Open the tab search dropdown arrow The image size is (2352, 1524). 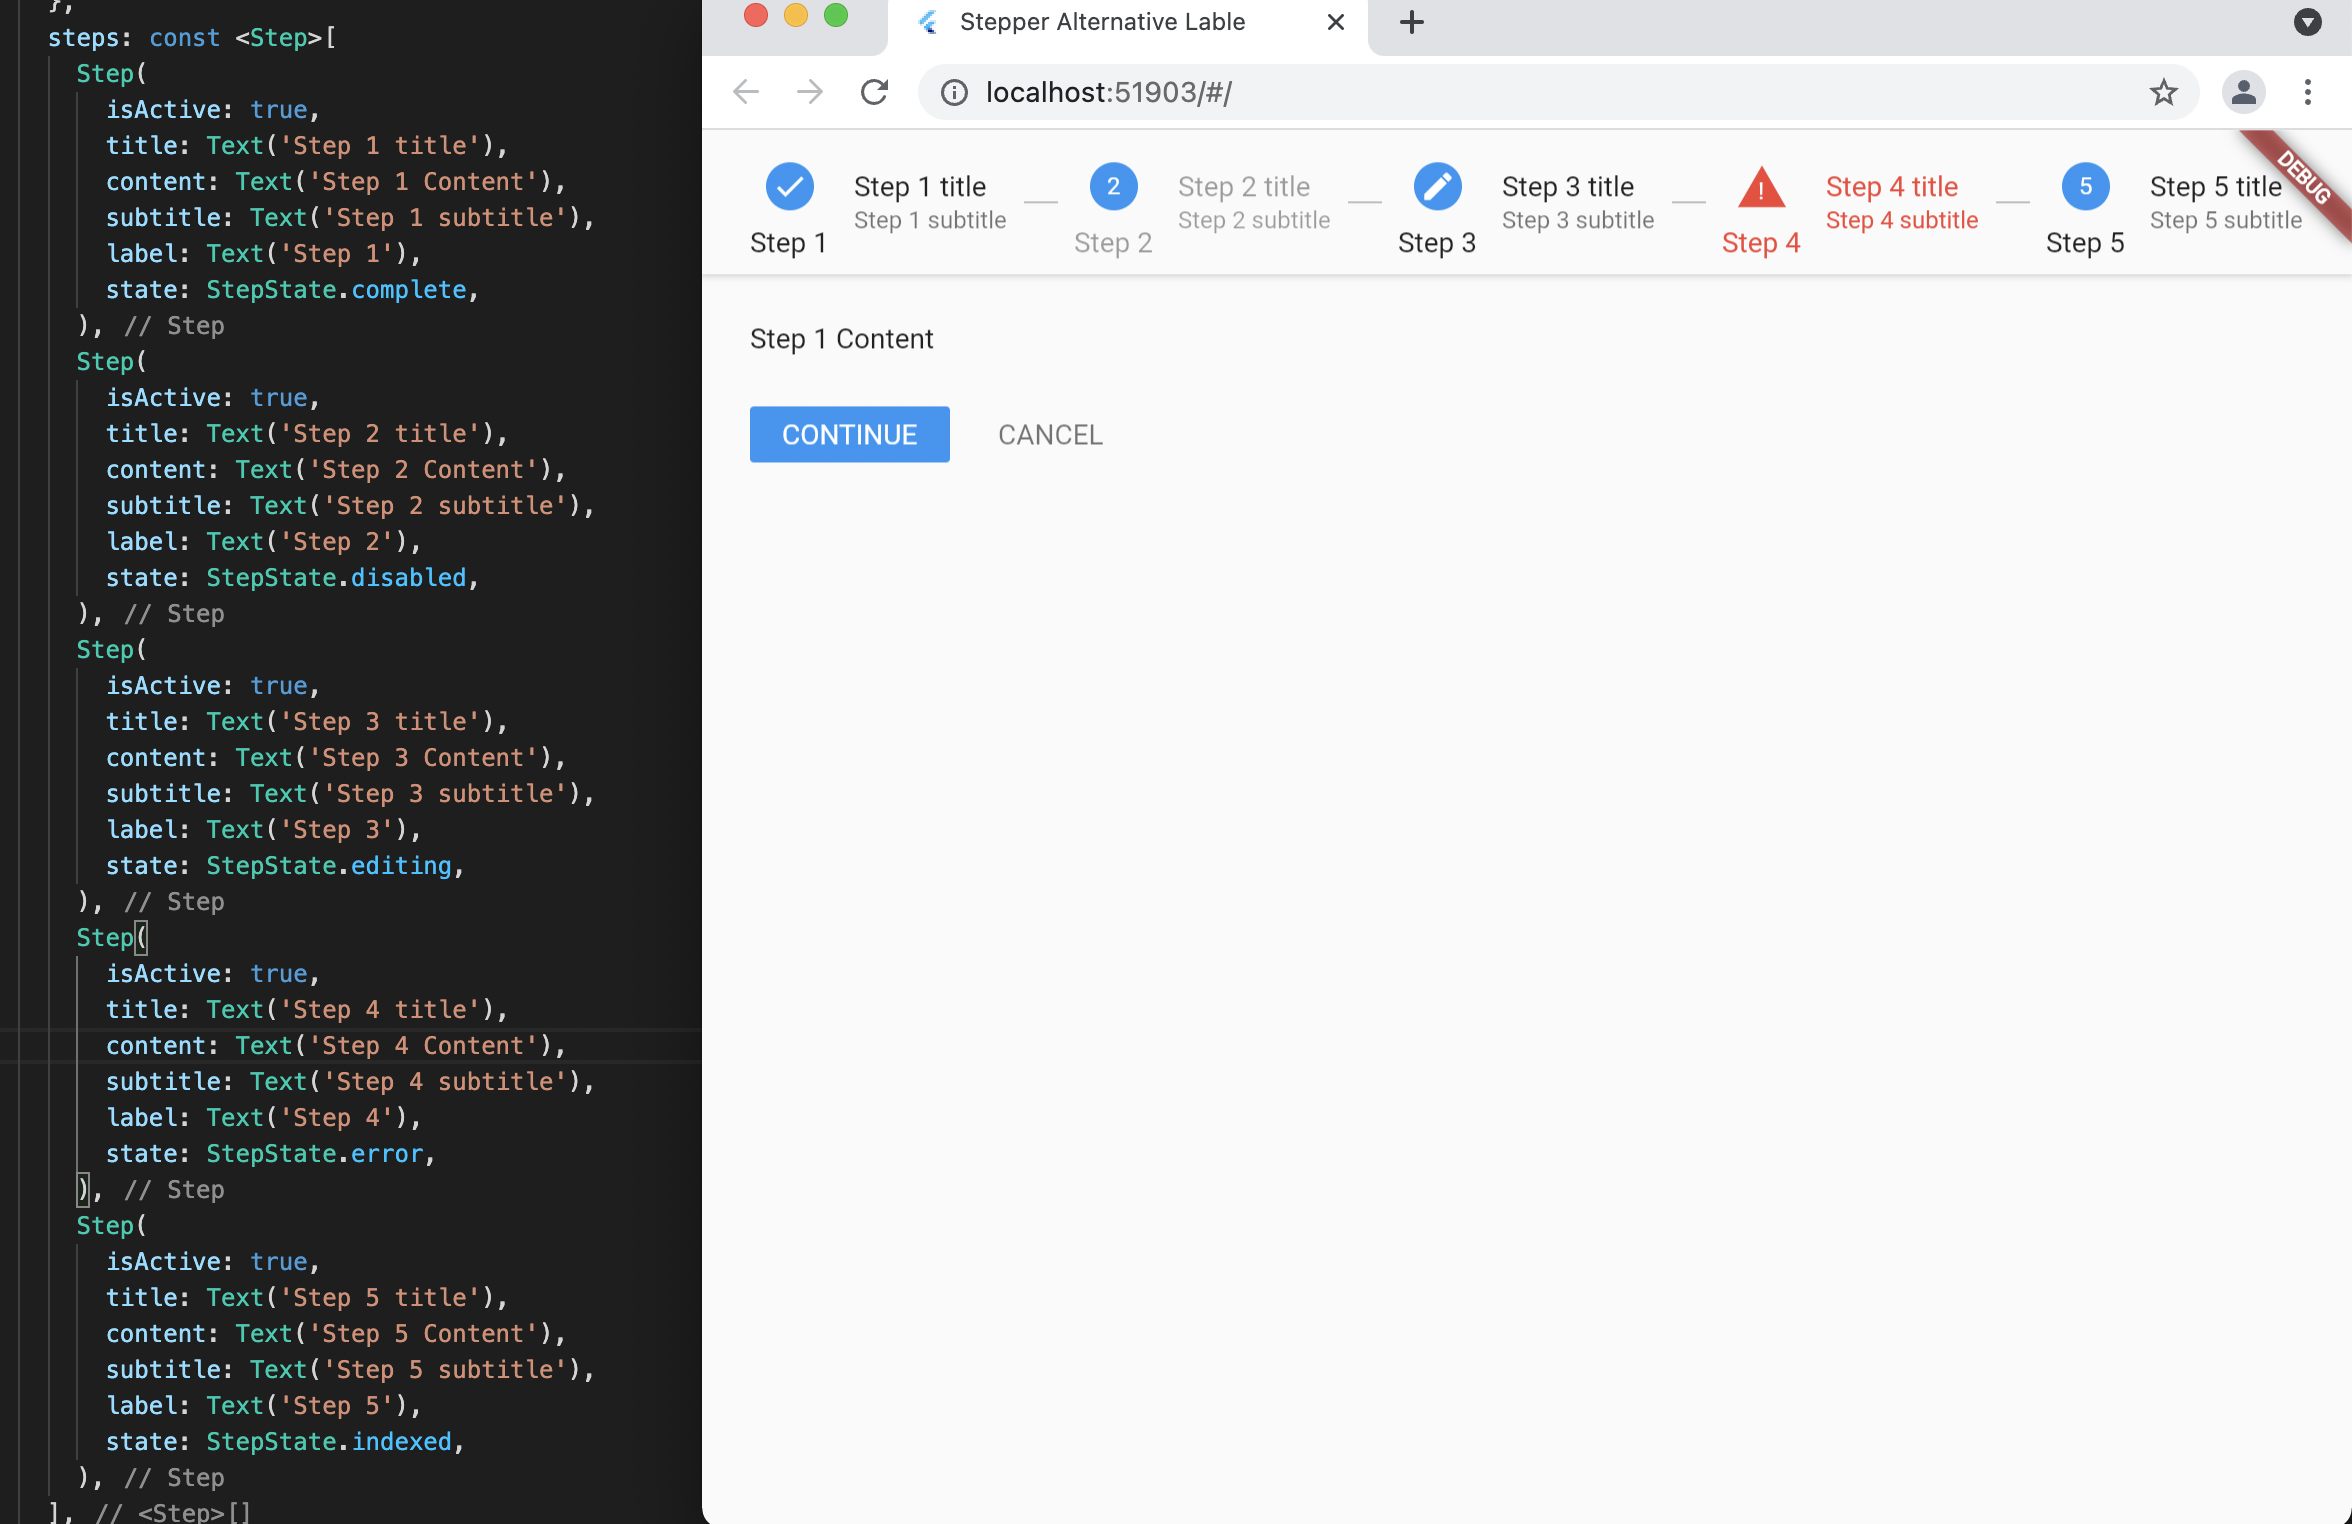click(x=2307, y=22)
